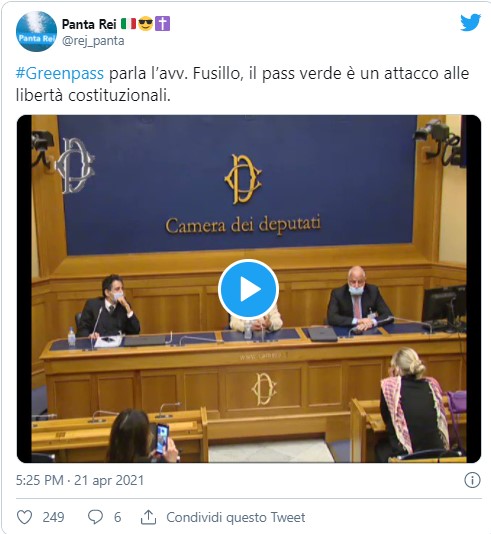Click the 21 apr 2021 date
The height and width of the screenshot is (534, 491).
pos(109,481)
